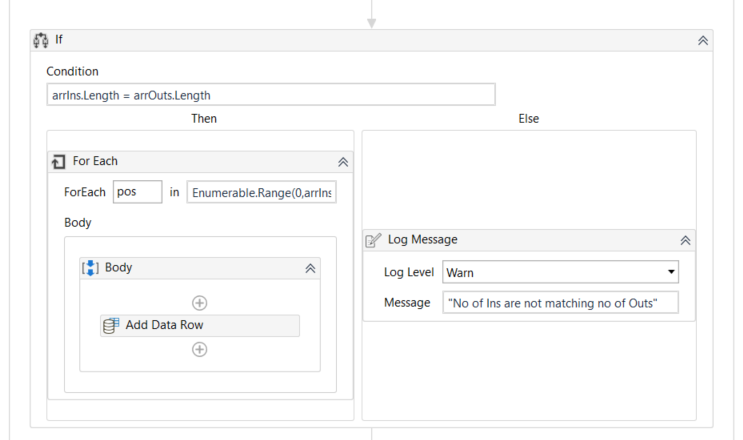This screenshot has width=743, height=440.
Task: Edit the Enumerable.Range collection field
Action: pyautogui.click(x=262, y=192)
